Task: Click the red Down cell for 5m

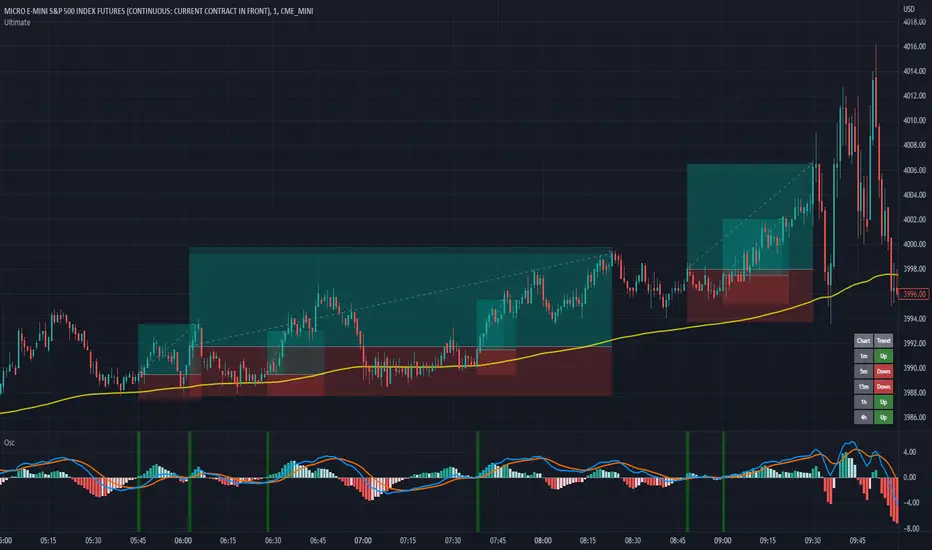Action: [x=883, y=371]
